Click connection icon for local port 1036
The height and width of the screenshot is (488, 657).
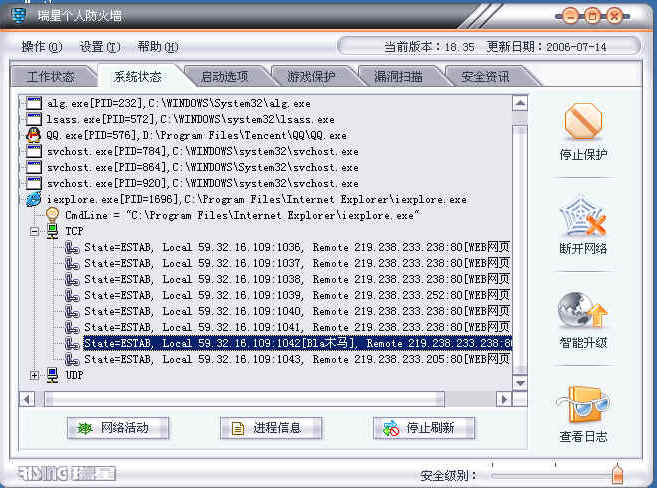[x=72, y=248]
